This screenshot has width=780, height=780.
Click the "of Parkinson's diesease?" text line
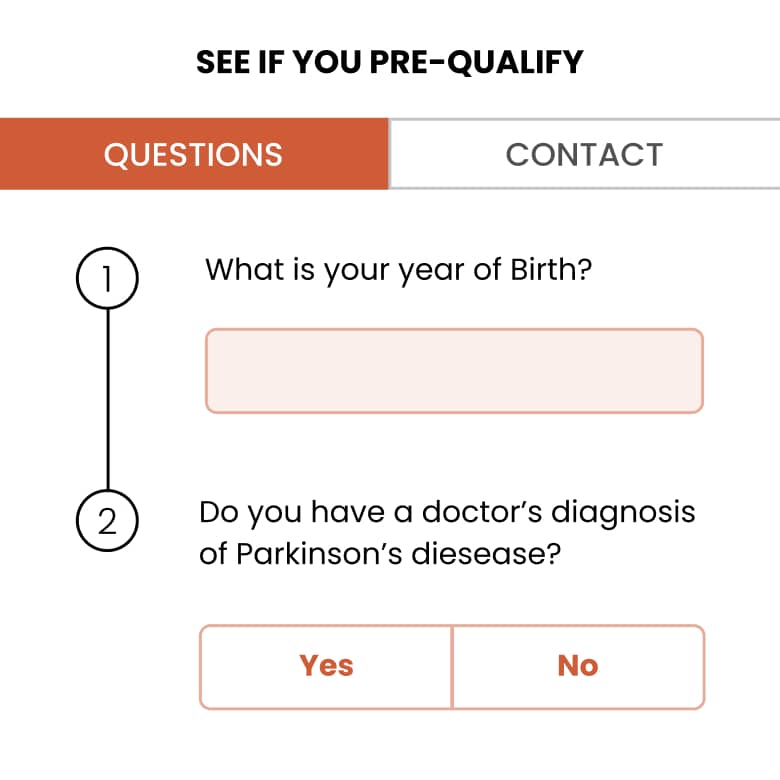[378, 554]
